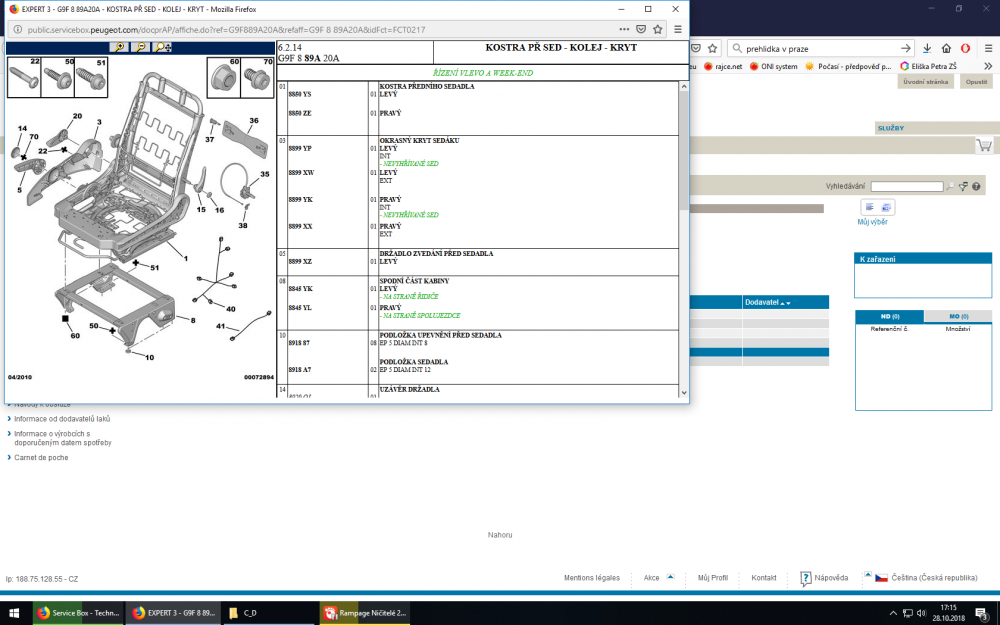This screenshot has height=625, width=1000.
Task: Click the Czech flag language icon
Action: pyautogui.click(x=881, y=578)
